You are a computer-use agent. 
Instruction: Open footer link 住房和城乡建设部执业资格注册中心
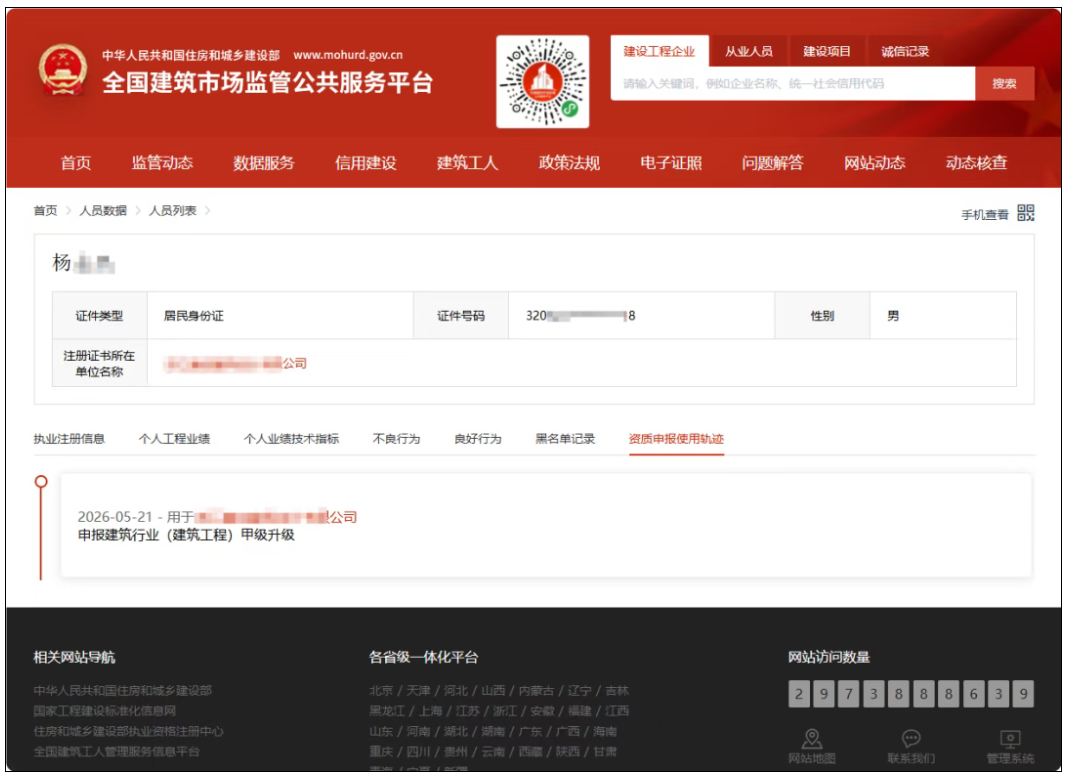click(x=129, y=732)
